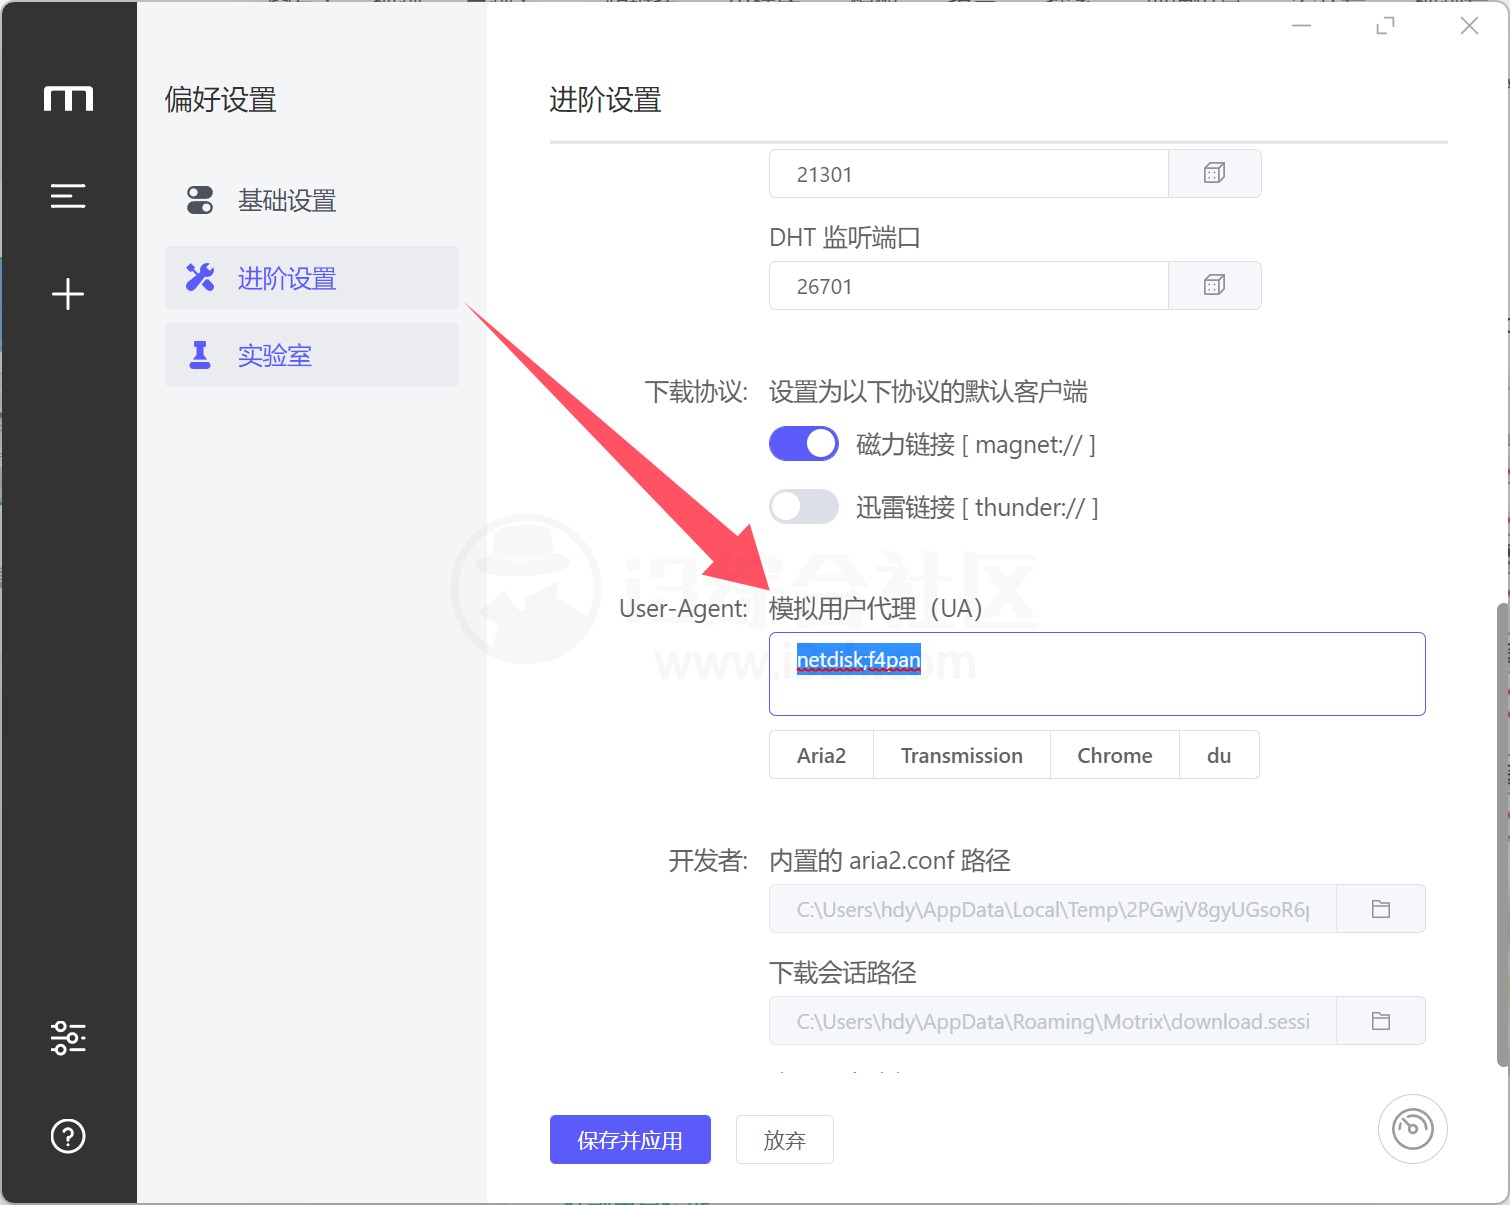Open the help question mark icon
This screenshot has height=1205, width=1510.
68,1136
